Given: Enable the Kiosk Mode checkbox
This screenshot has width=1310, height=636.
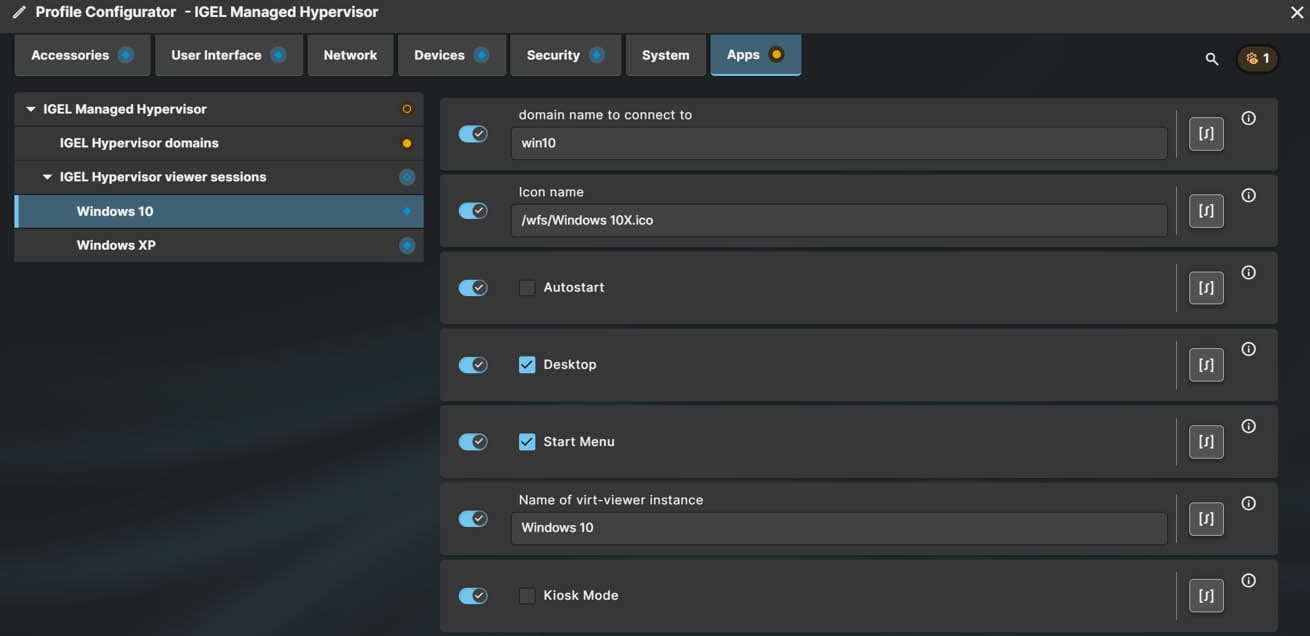Looking at the screenshot, I should coord(527,596).
